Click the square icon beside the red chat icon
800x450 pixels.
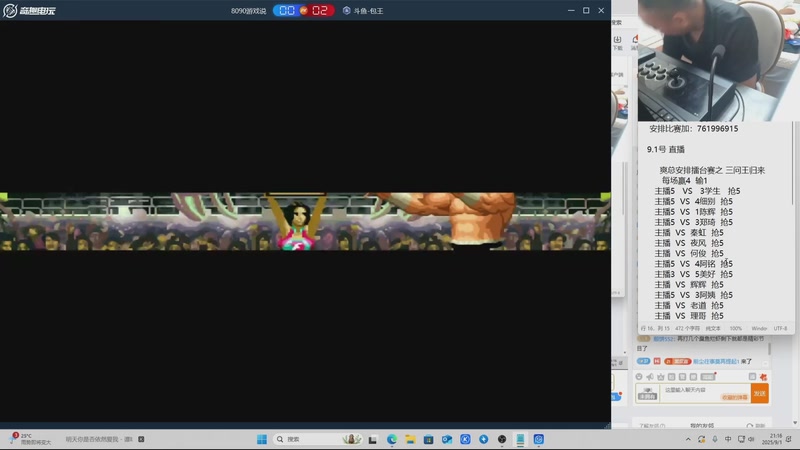(x=752, y=377)
